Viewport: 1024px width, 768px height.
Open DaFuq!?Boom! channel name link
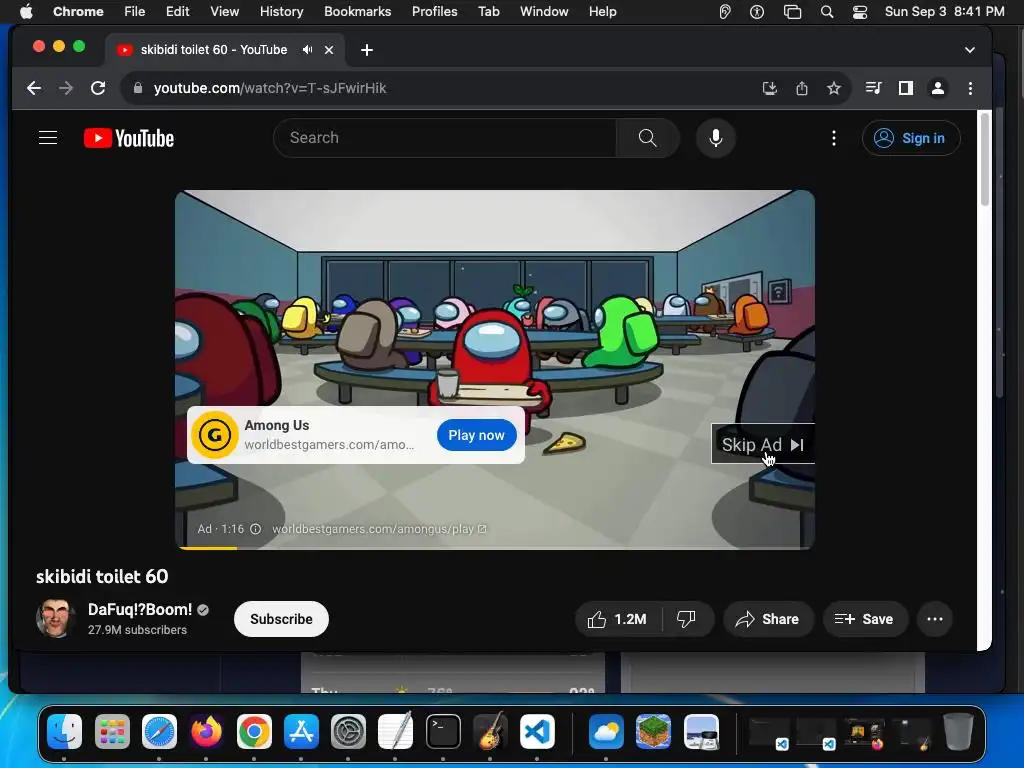tap(140, 609)
